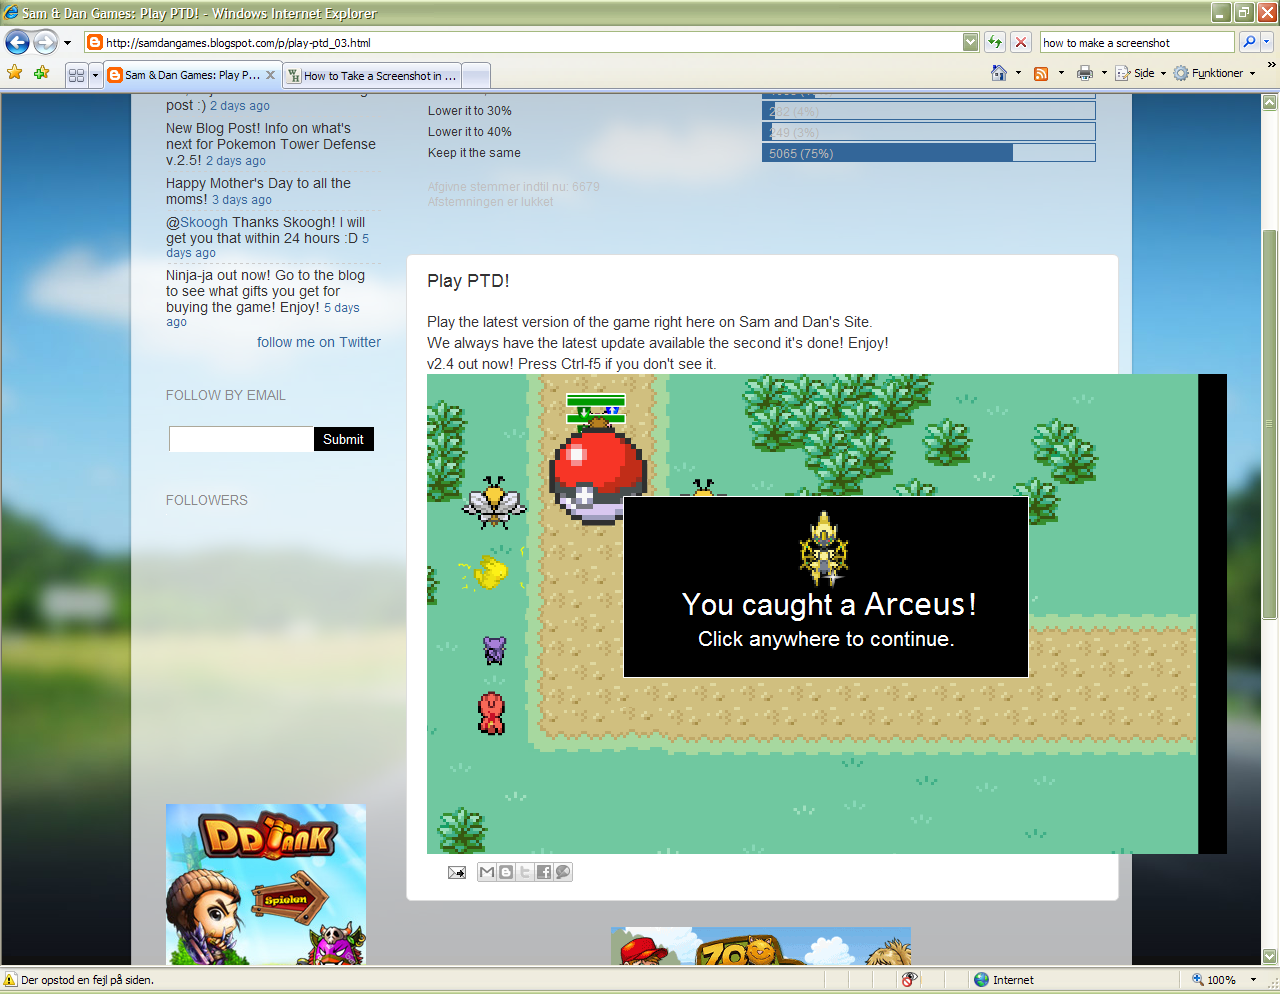Click the address bar URL field

523,43
